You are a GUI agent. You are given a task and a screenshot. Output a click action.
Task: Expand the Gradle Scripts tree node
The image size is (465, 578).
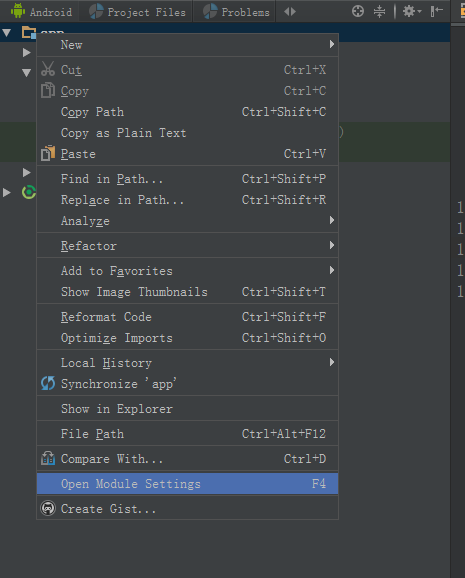click(7, 192)
